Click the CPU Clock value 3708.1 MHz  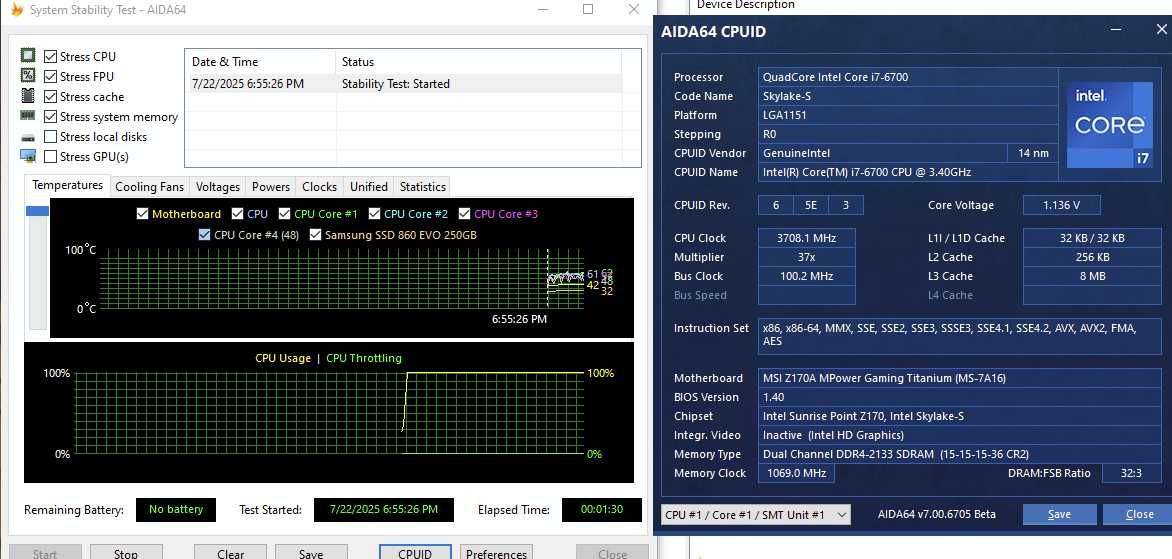click(x=806, y=238)
